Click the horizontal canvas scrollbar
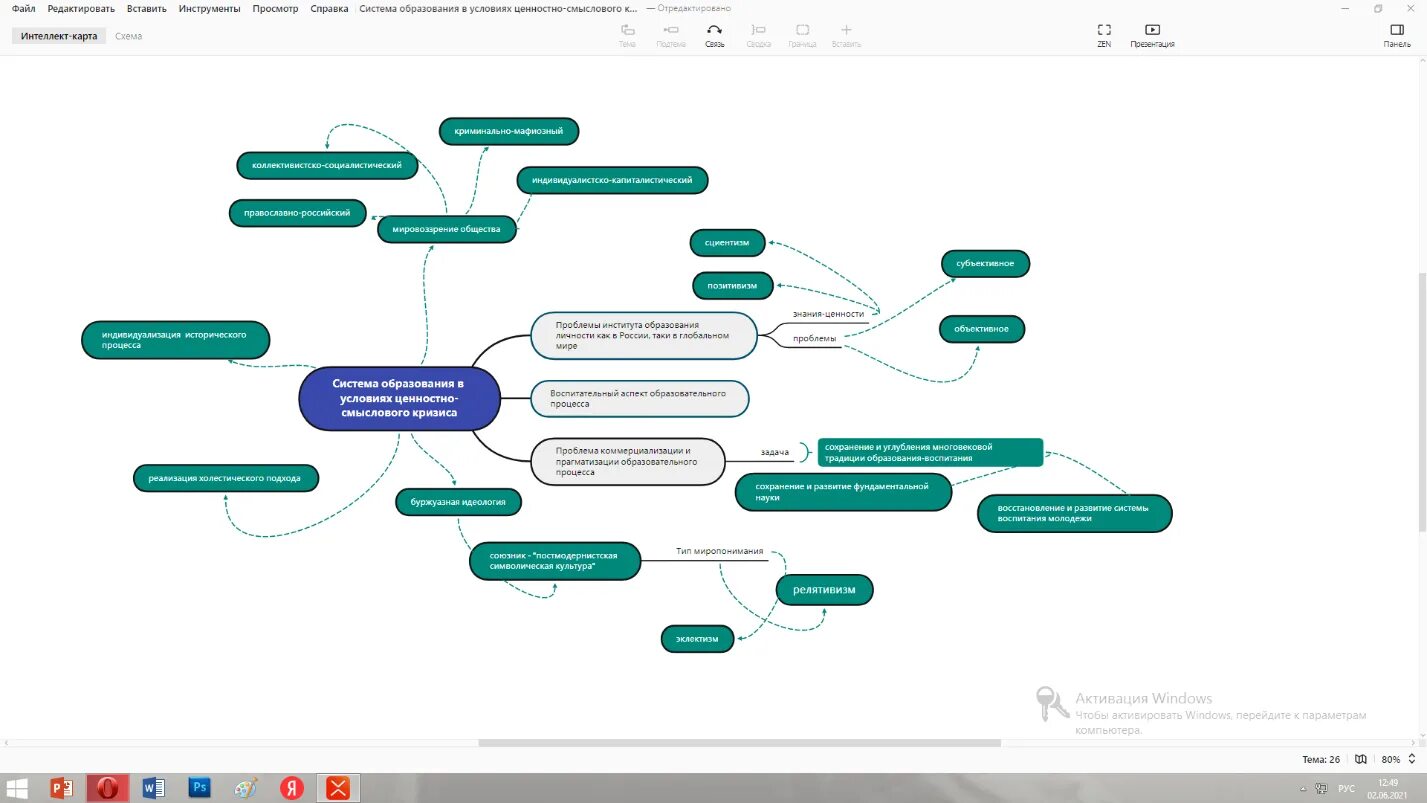Image resolution: width=1427 pixels, height=803 pixels. [x=739, y=743]
